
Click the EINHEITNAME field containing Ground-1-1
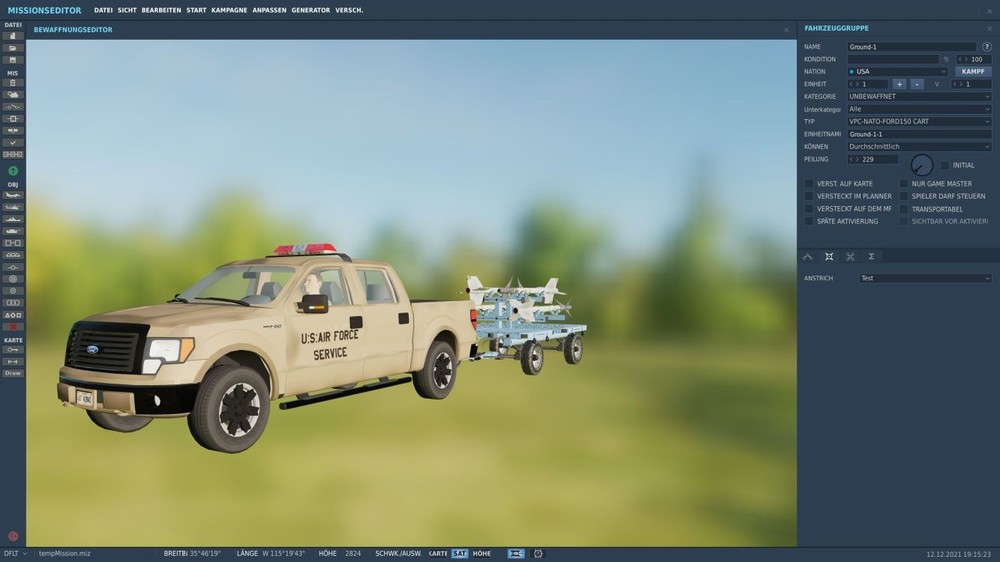click(x=919, y=134)
